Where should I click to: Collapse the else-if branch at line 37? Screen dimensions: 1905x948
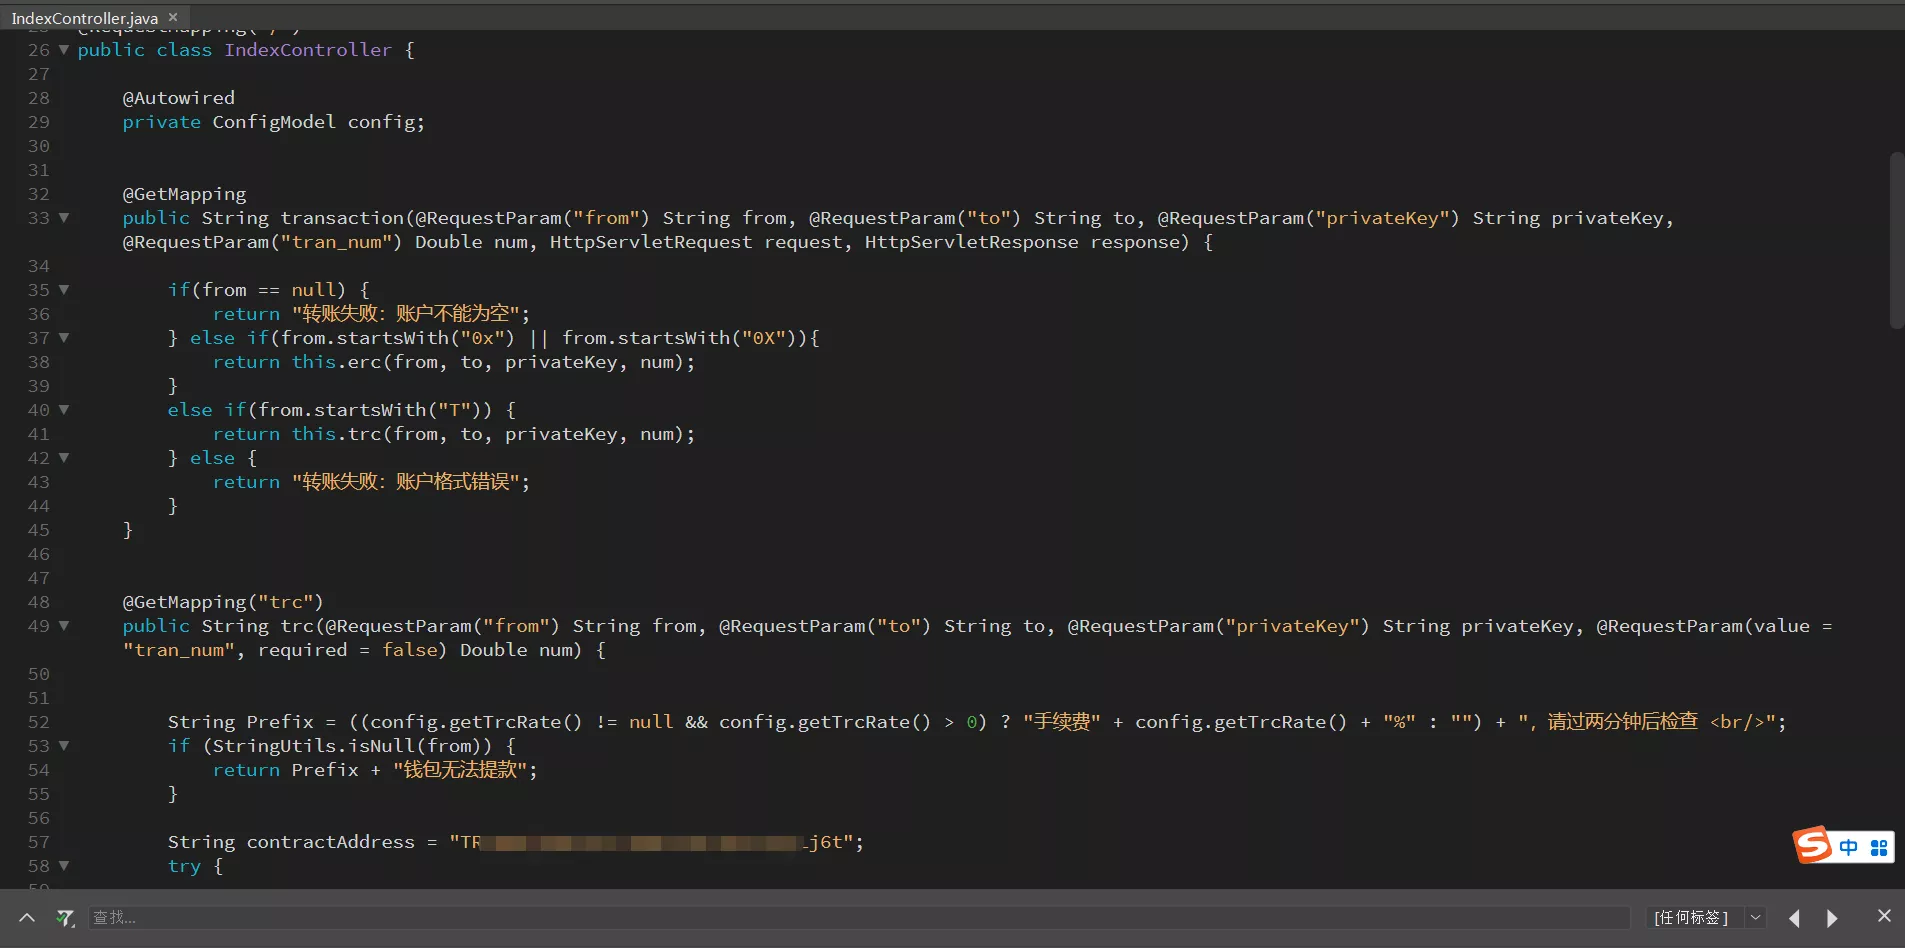pos(63,338)
